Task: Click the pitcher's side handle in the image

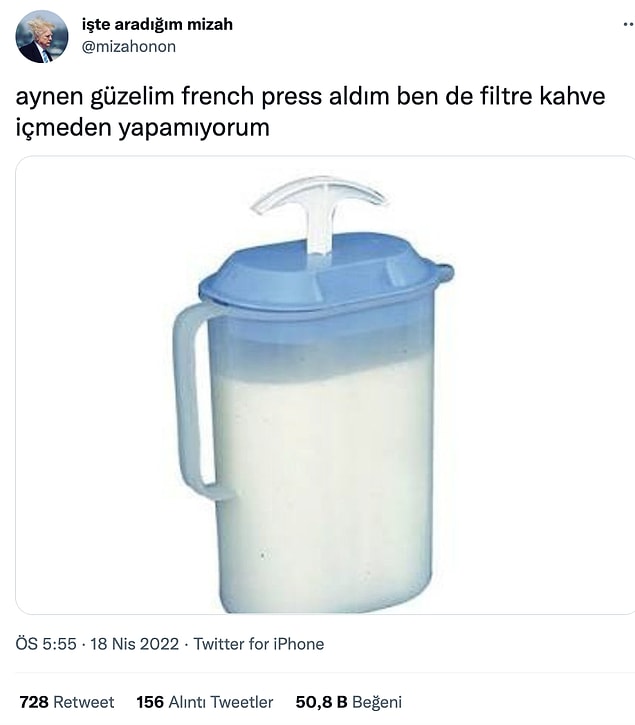Action: click(197, 400)
